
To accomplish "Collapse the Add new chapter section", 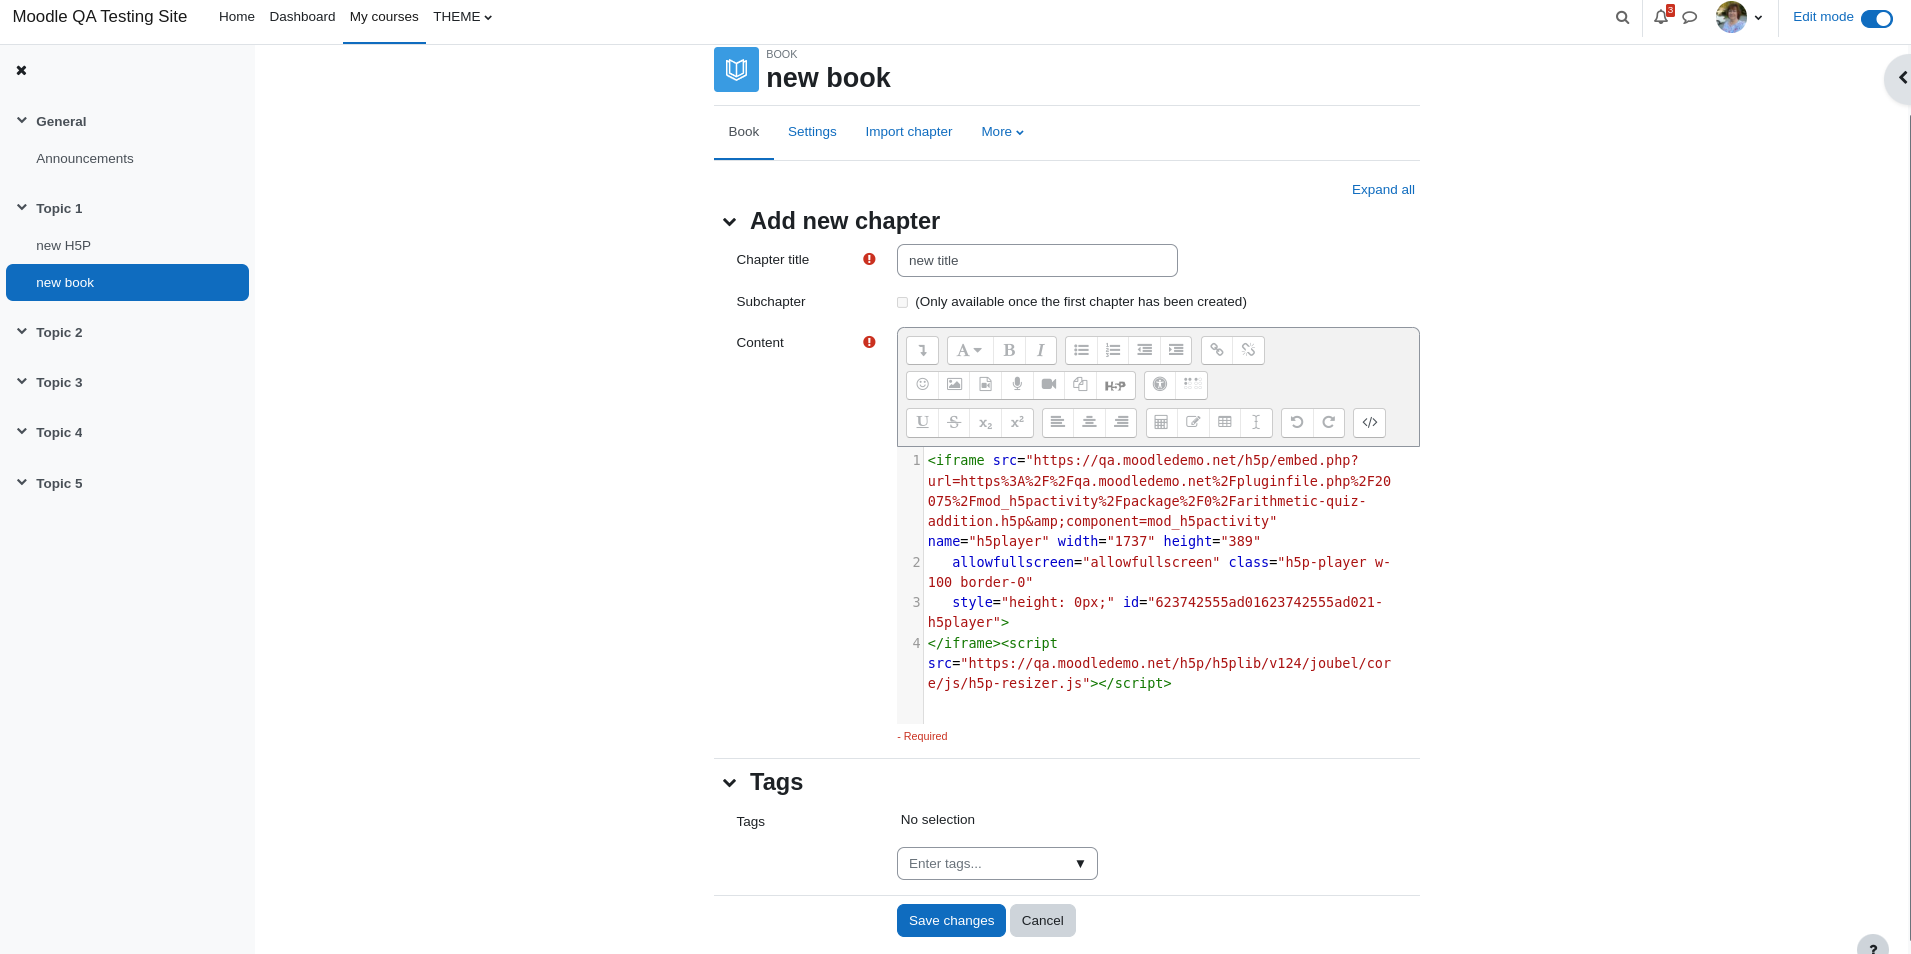I will click(x=729, y=222).
